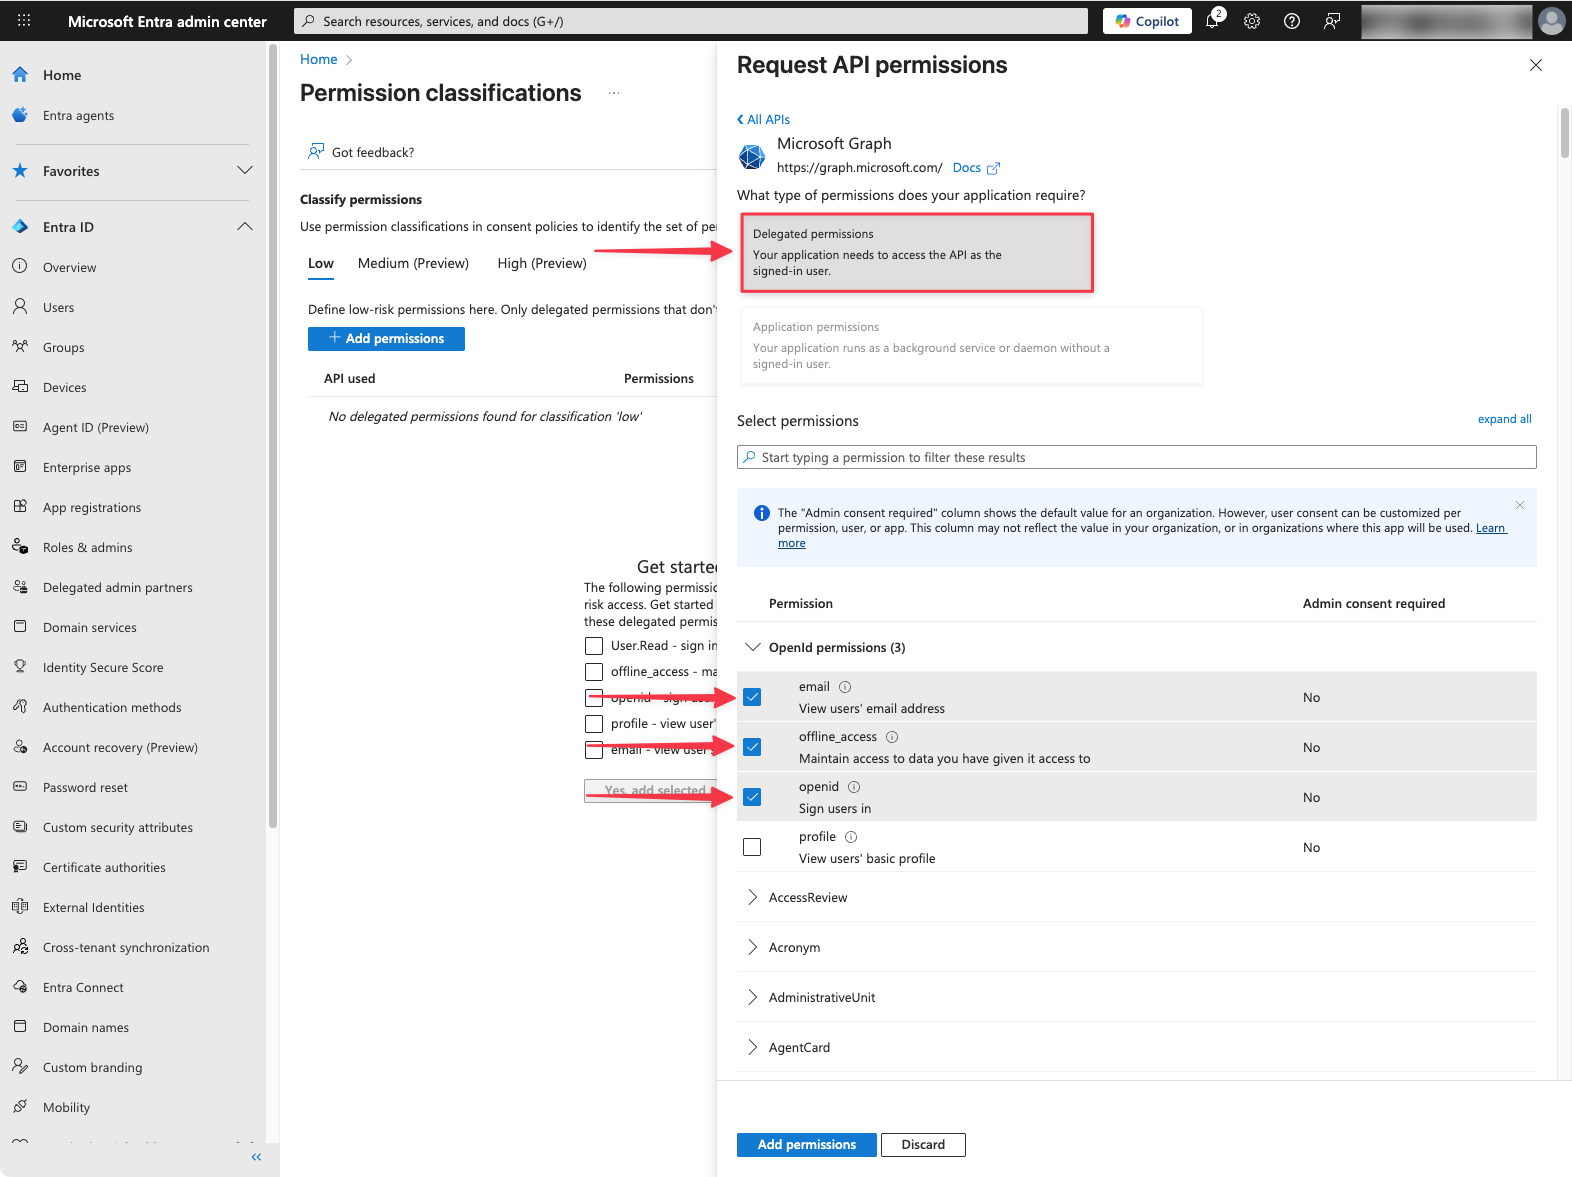The width and height of the screenshot is (1572, 1177).
Task: Focus the permission filter search field
Action: click(1136, 457)
